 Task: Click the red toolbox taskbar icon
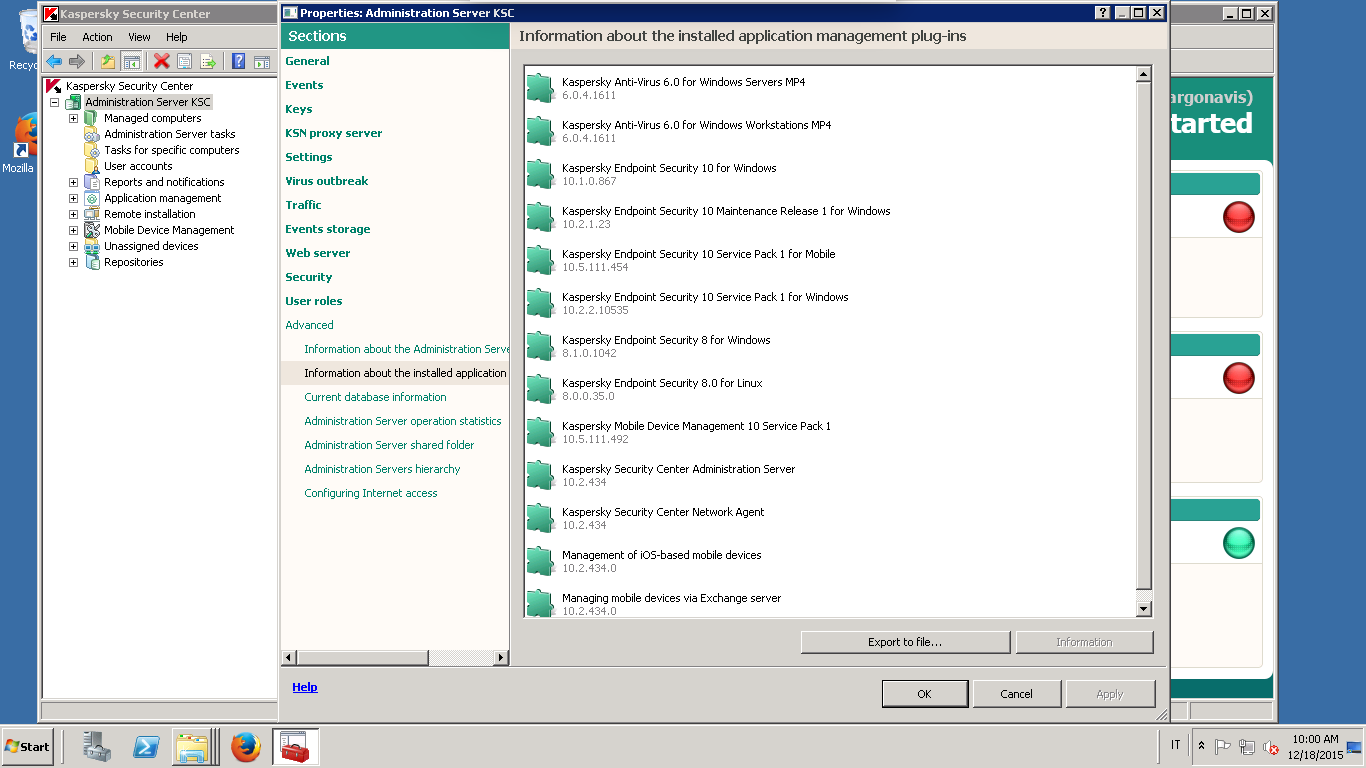click(296, 746)
